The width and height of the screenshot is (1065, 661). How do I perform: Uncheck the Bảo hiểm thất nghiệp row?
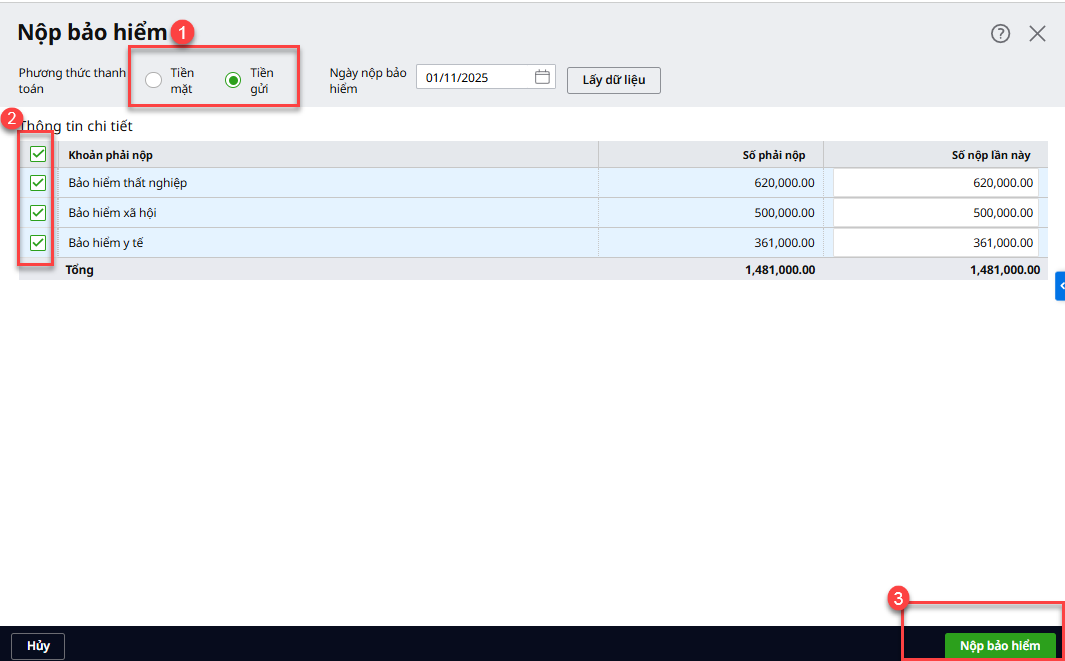(x=38, y=183)
